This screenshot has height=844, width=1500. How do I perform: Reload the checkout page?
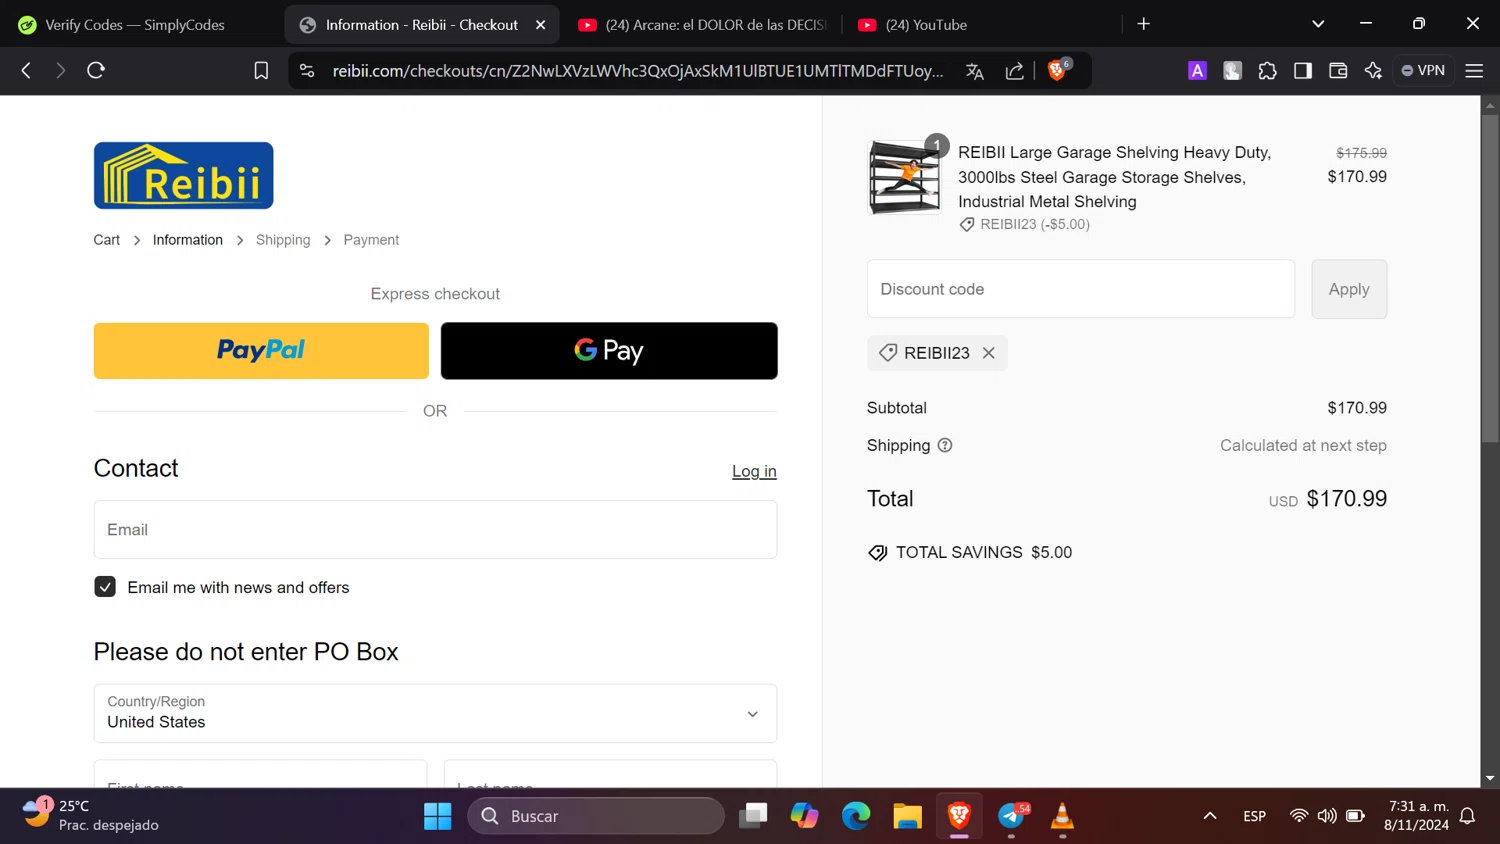coord(96,70)
